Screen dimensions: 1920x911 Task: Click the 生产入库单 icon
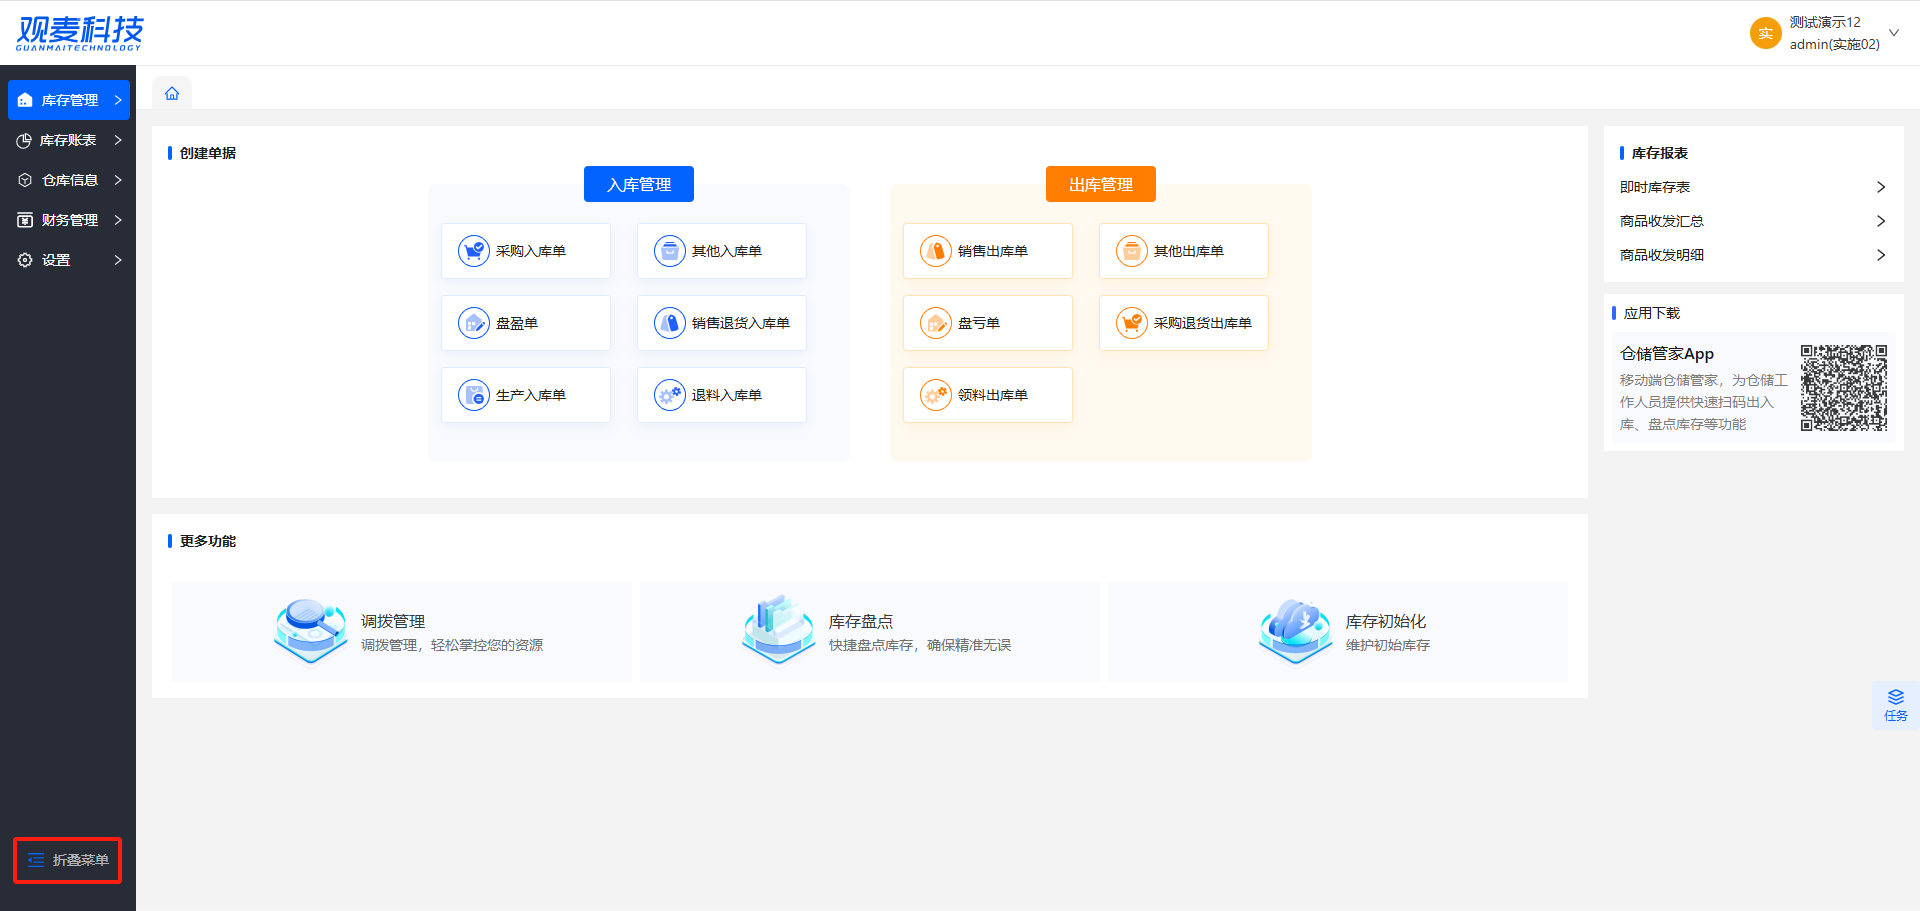pyautogui.click(x=474, y=395)
